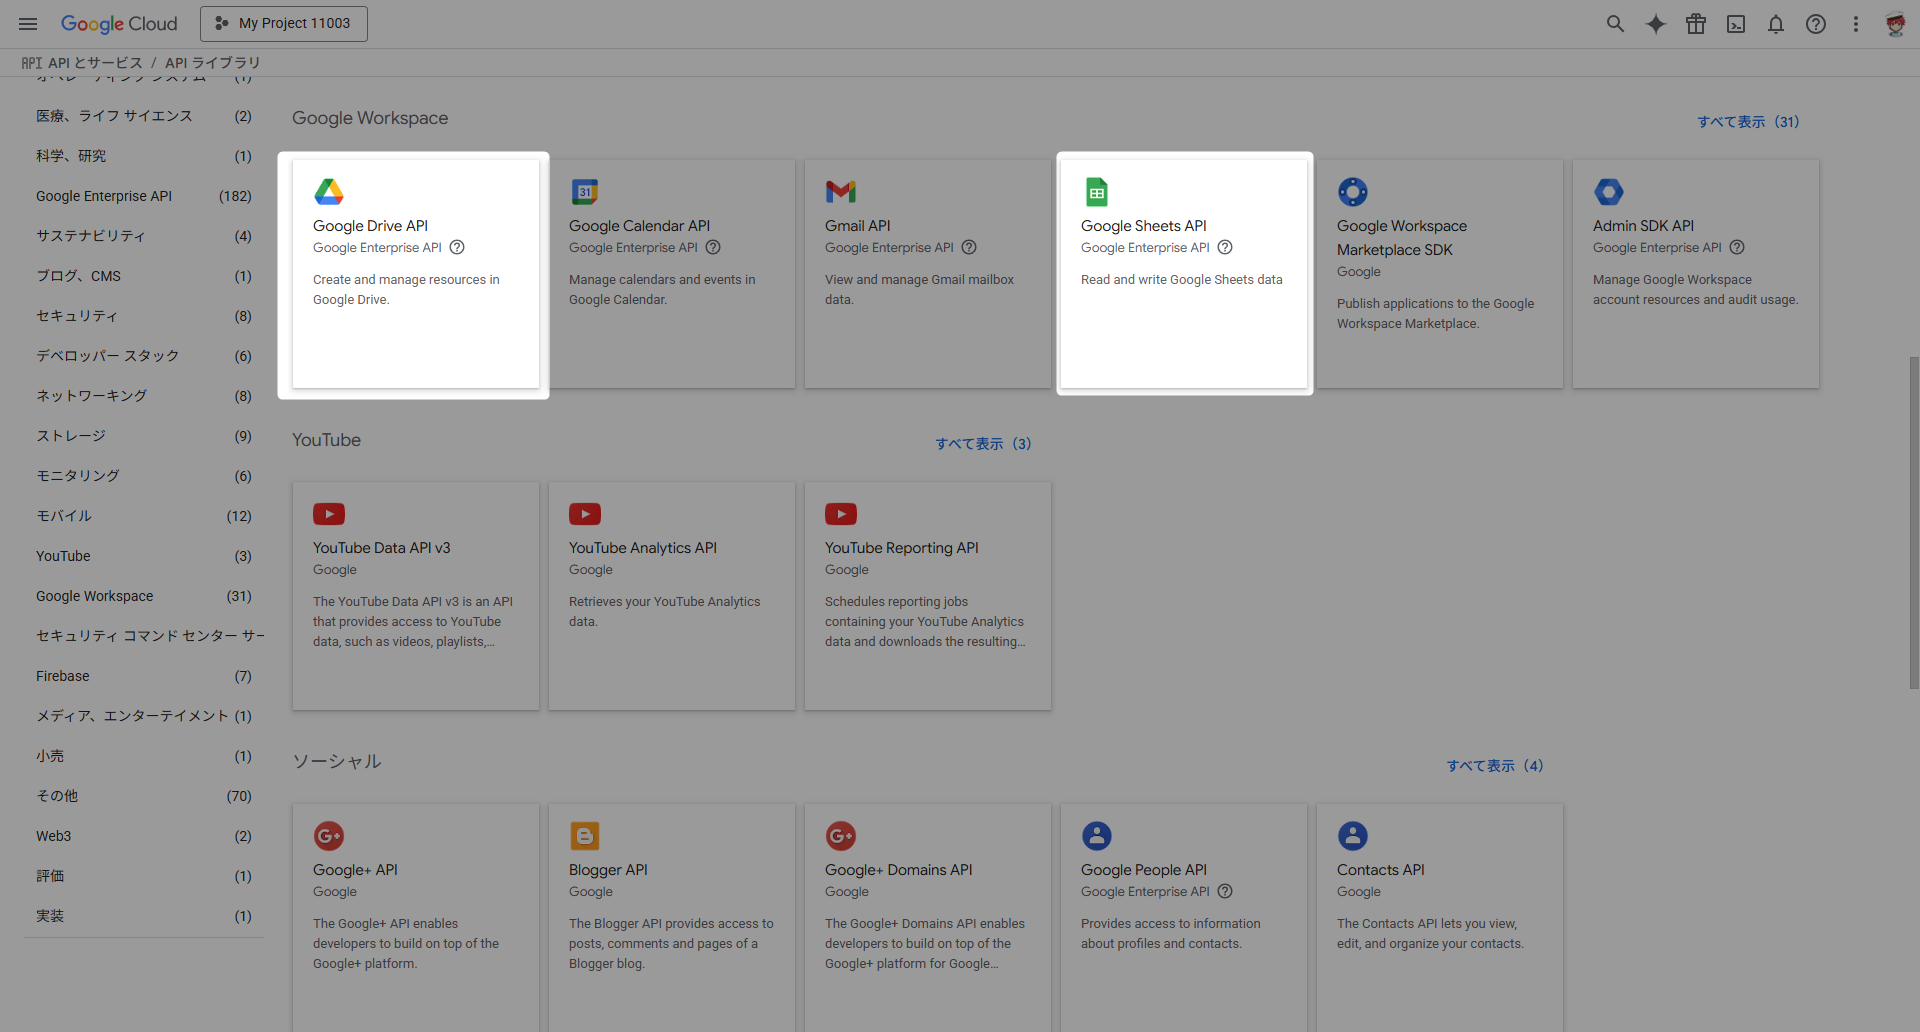Image resolution: width=1920 pixels, height=1032 pixels.
Task: Select the YouTube category in sidebar
Action: tap(63, 556)
